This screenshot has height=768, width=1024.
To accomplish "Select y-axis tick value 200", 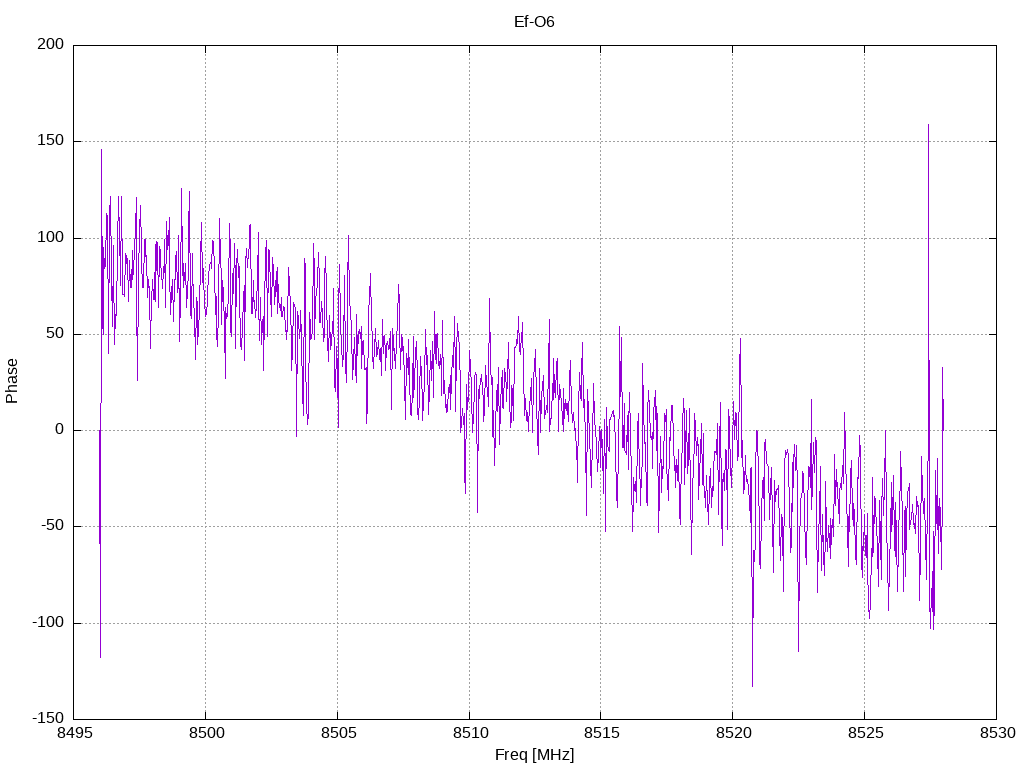I will pos(51,44).
